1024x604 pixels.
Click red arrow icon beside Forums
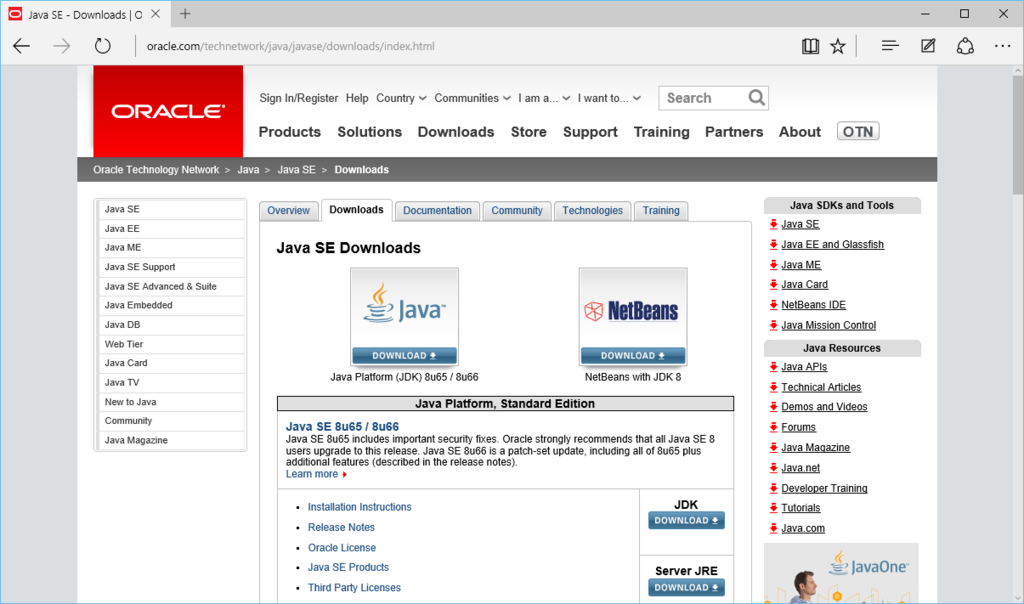coord(773,427)
